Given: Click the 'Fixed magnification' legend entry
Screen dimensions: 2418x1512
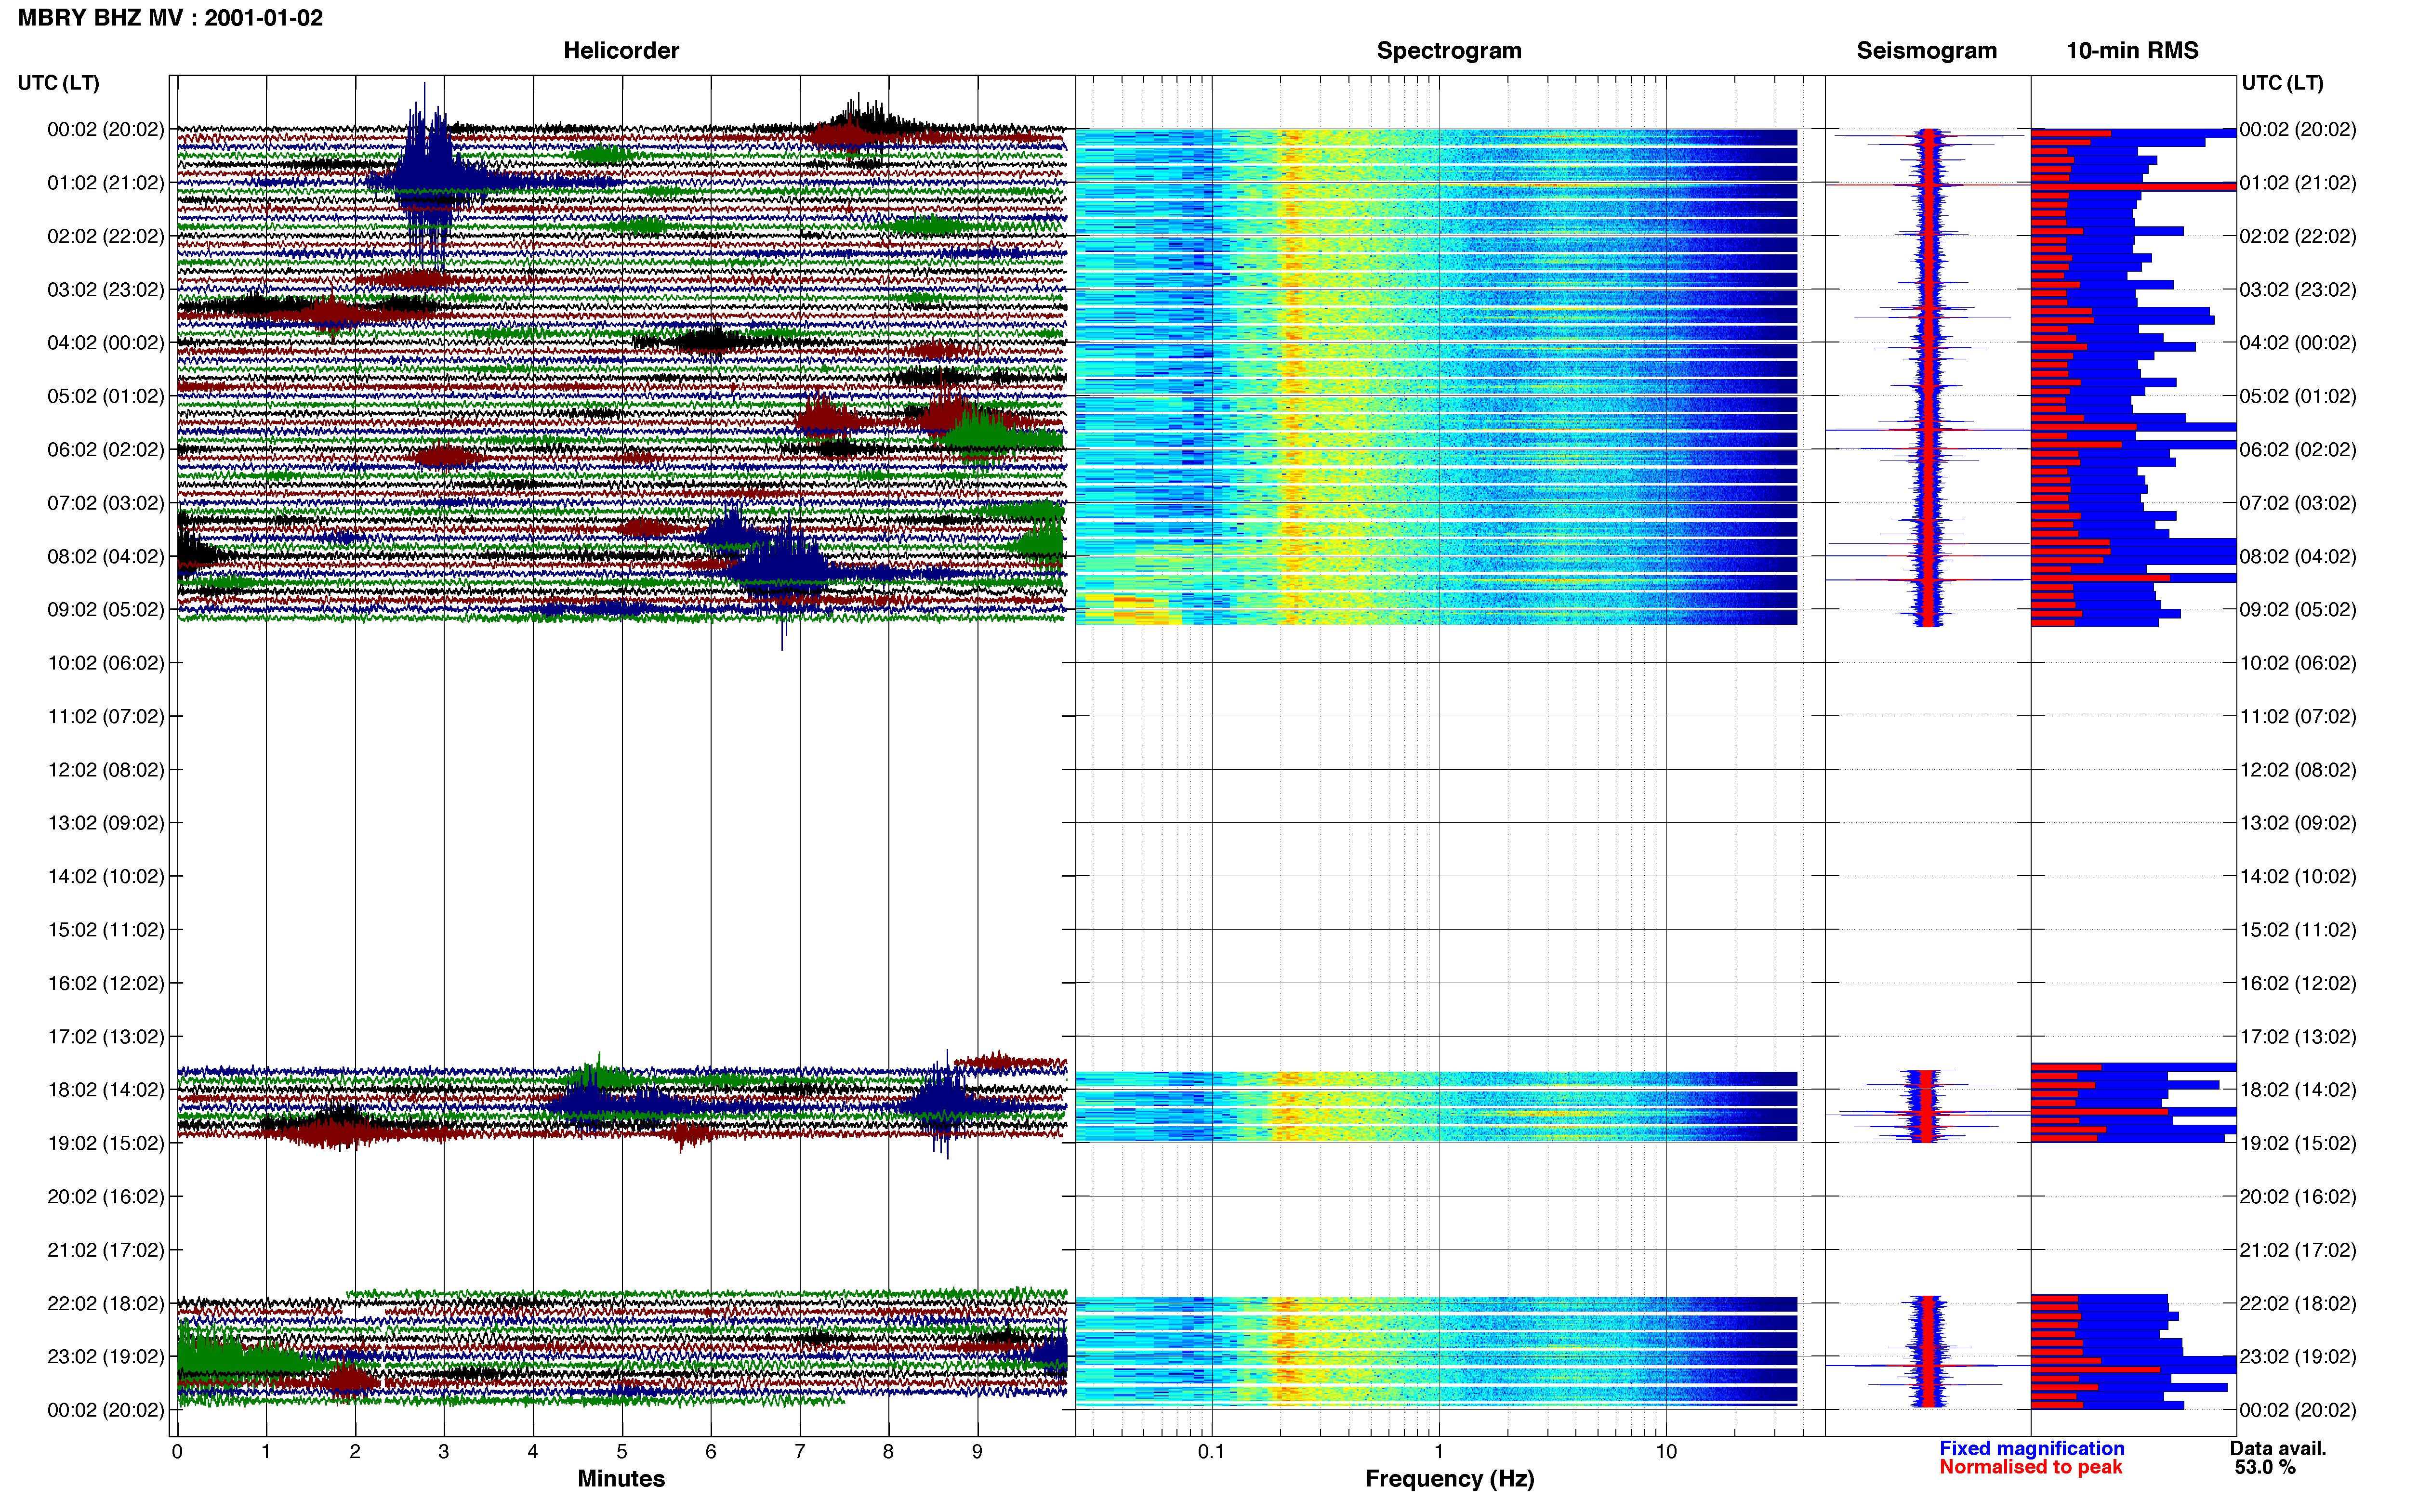Looking at the screenshot, I should coord(2032,1448).
